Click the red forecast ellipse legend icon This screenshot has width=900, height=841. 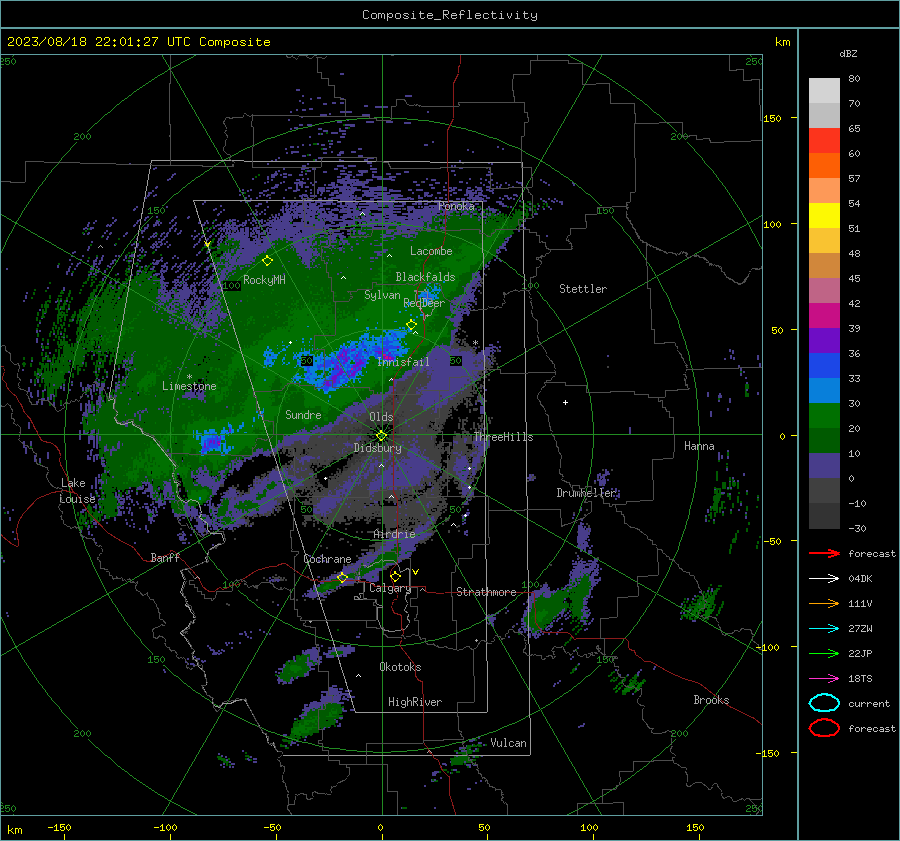click(824, 728)
